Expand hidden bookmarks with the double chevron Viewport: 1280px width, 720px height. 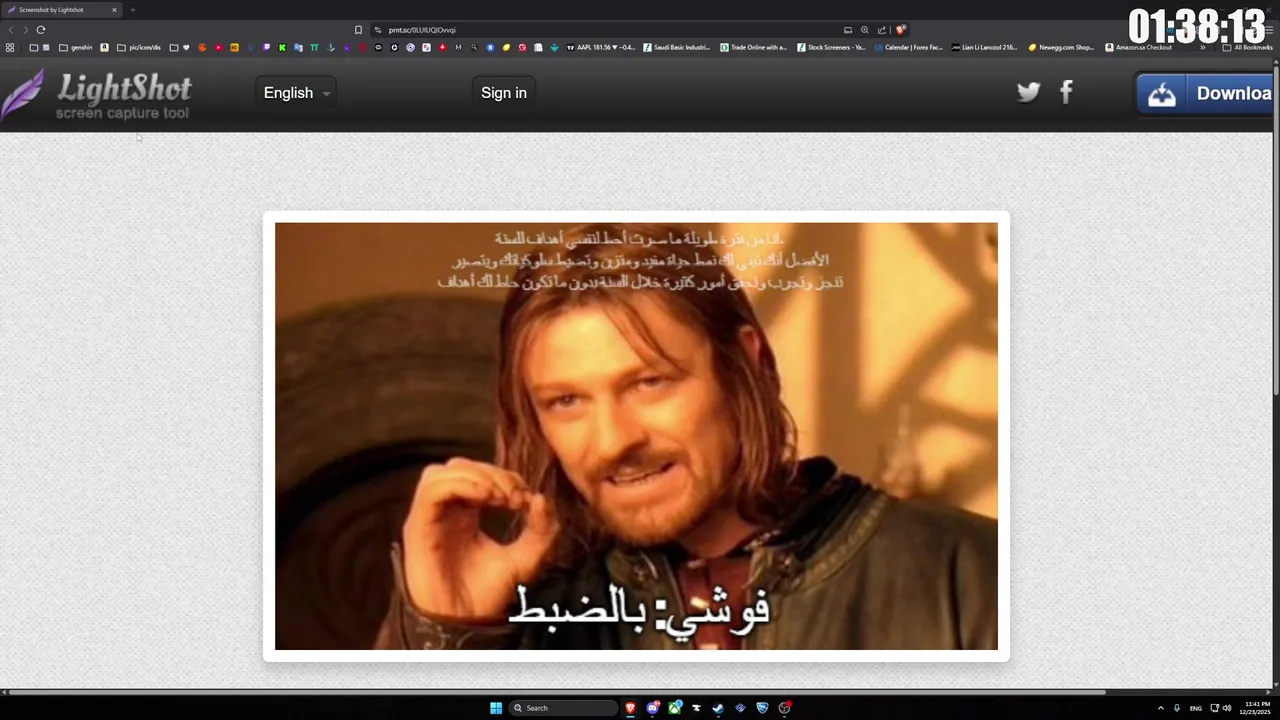pyautogui.click(x=1203, y=47)
